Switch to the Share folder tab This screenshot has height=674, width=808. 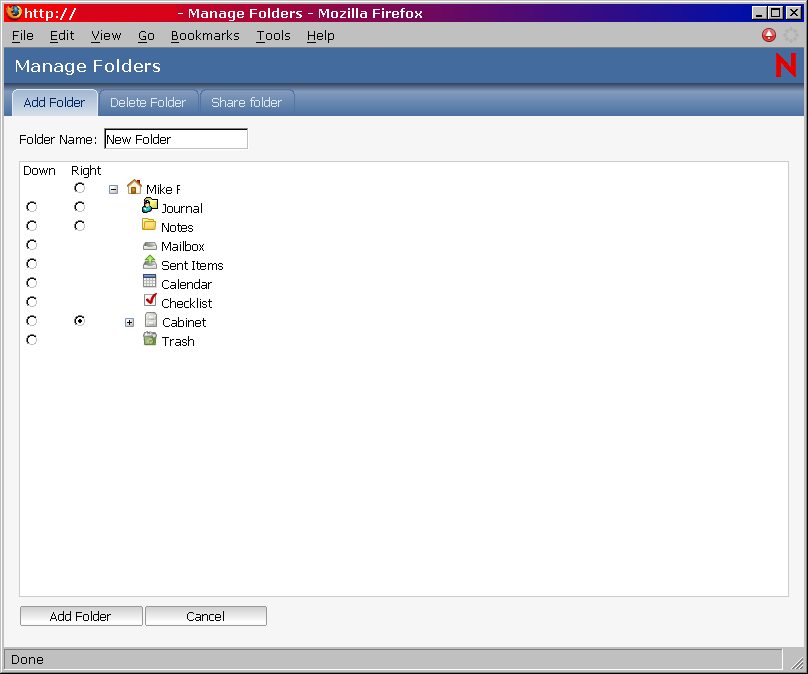click(246, 103)
